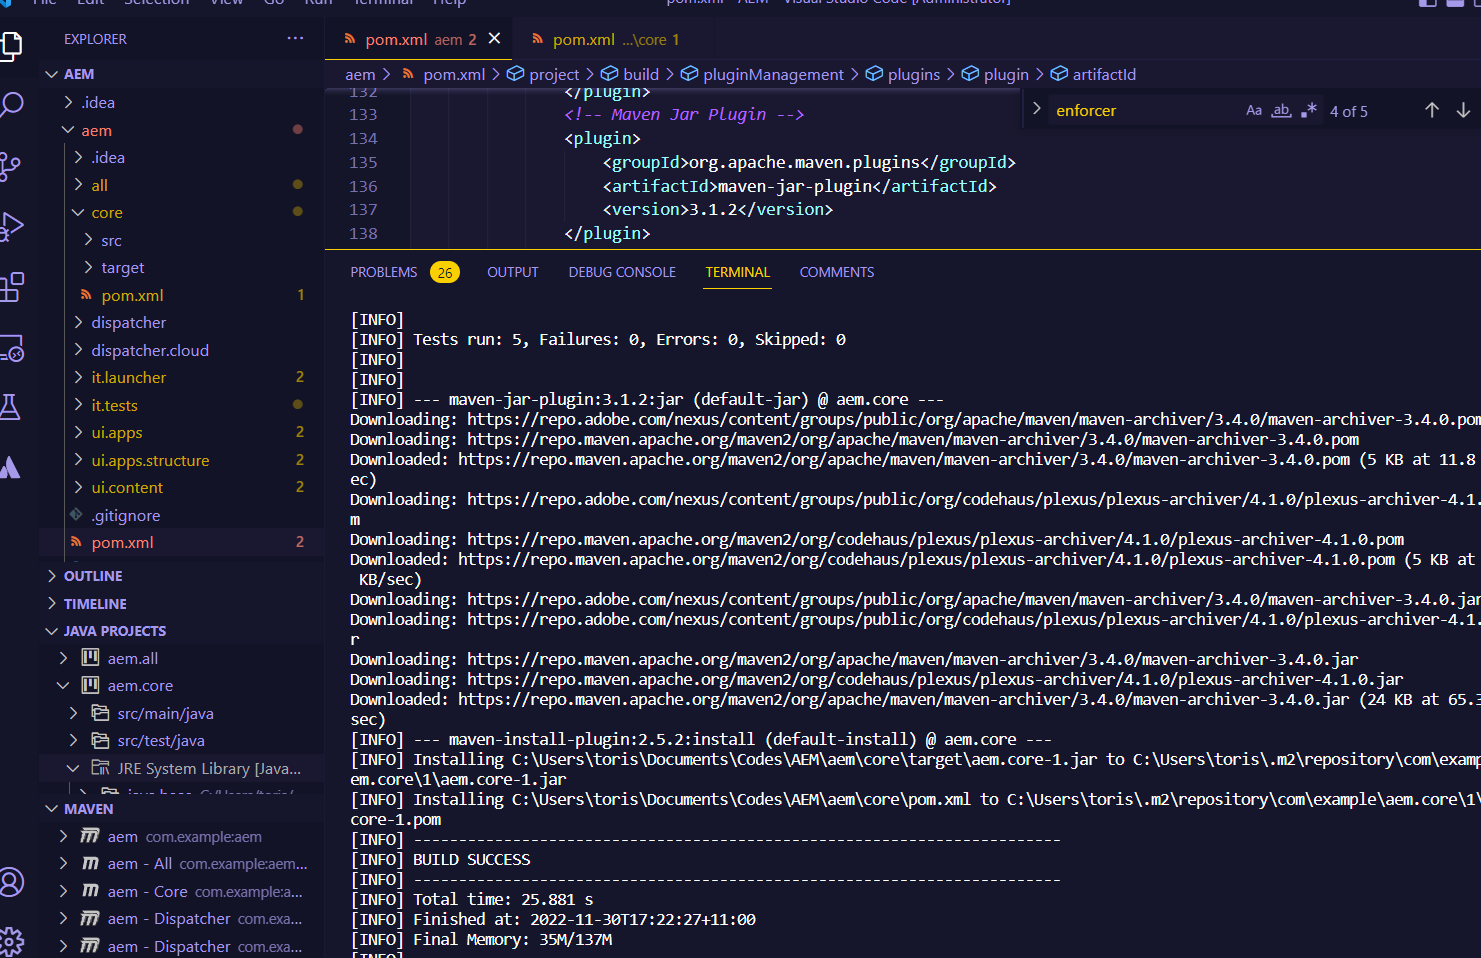Image resolution: width=1481 pixels, height=958 pixels.
Task: Click pluginManagement in the breadcrumb
Action: tap(772, 75)
